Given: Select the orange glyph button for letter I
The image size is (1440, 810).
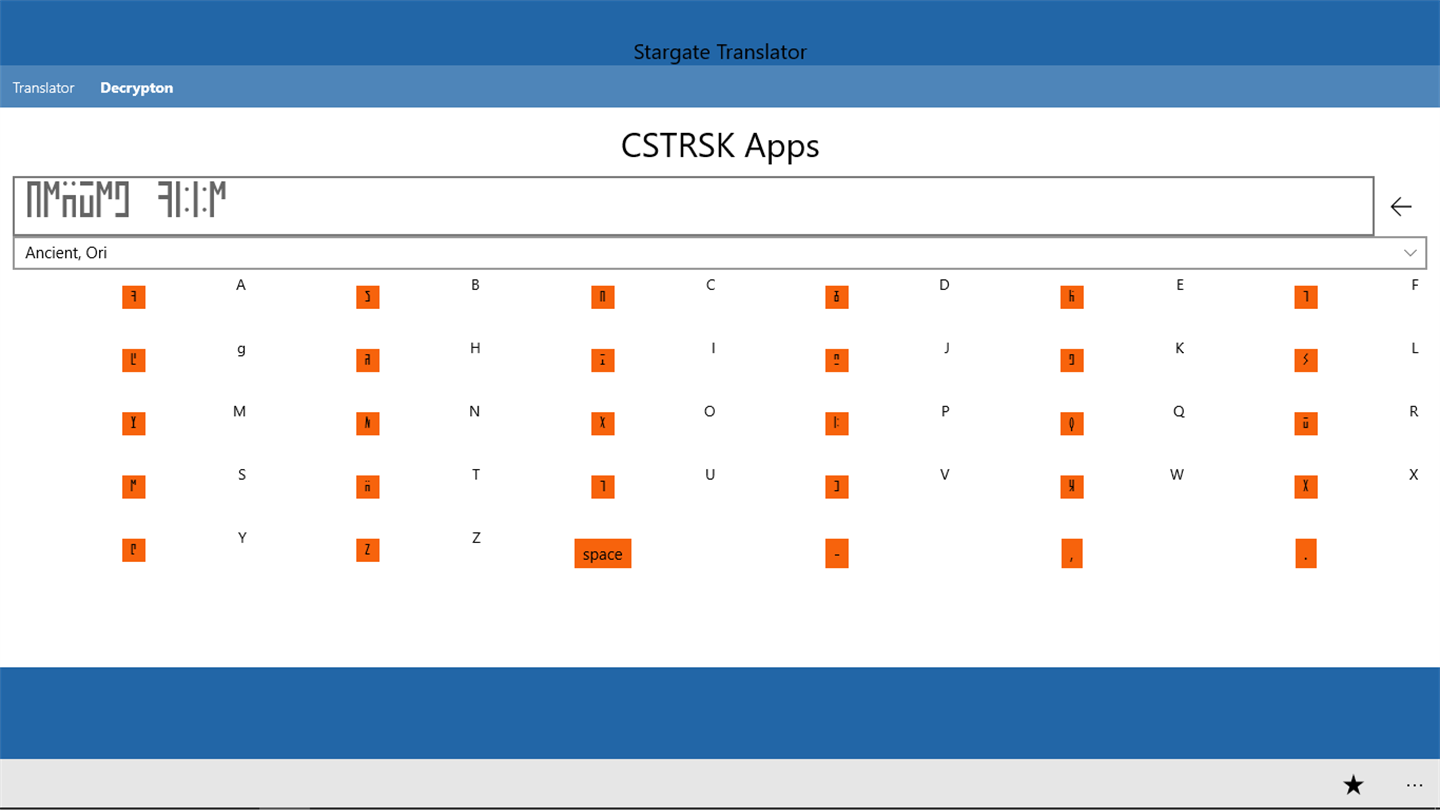Looking at the screenshot, I should (603, 360).
